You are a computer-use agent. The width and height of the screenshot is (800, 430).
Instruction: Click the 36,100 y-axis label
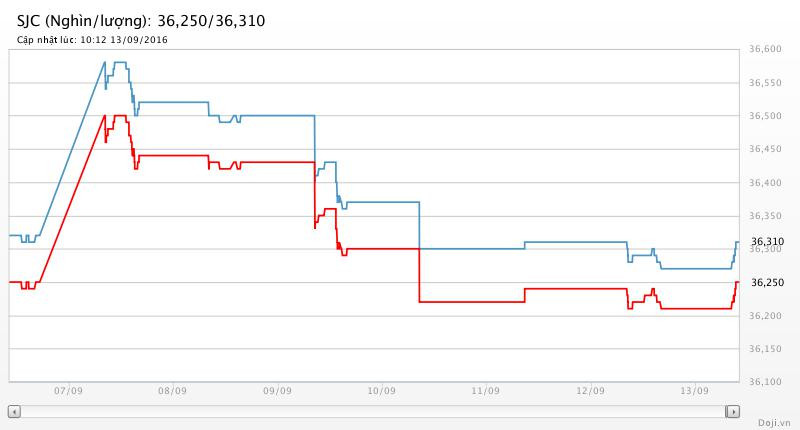[x=765, y=381]
